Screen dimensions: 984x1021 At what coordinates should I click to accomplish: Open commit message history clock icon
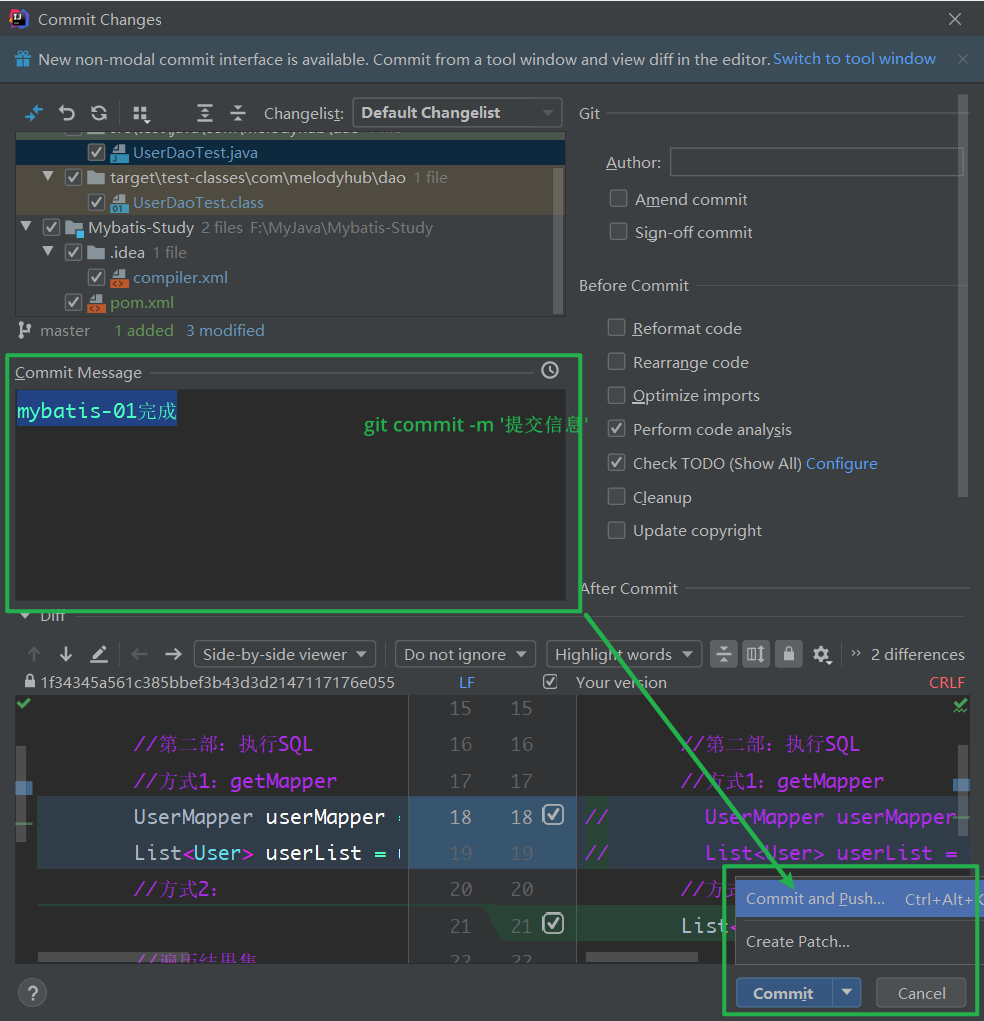(550, 371)
